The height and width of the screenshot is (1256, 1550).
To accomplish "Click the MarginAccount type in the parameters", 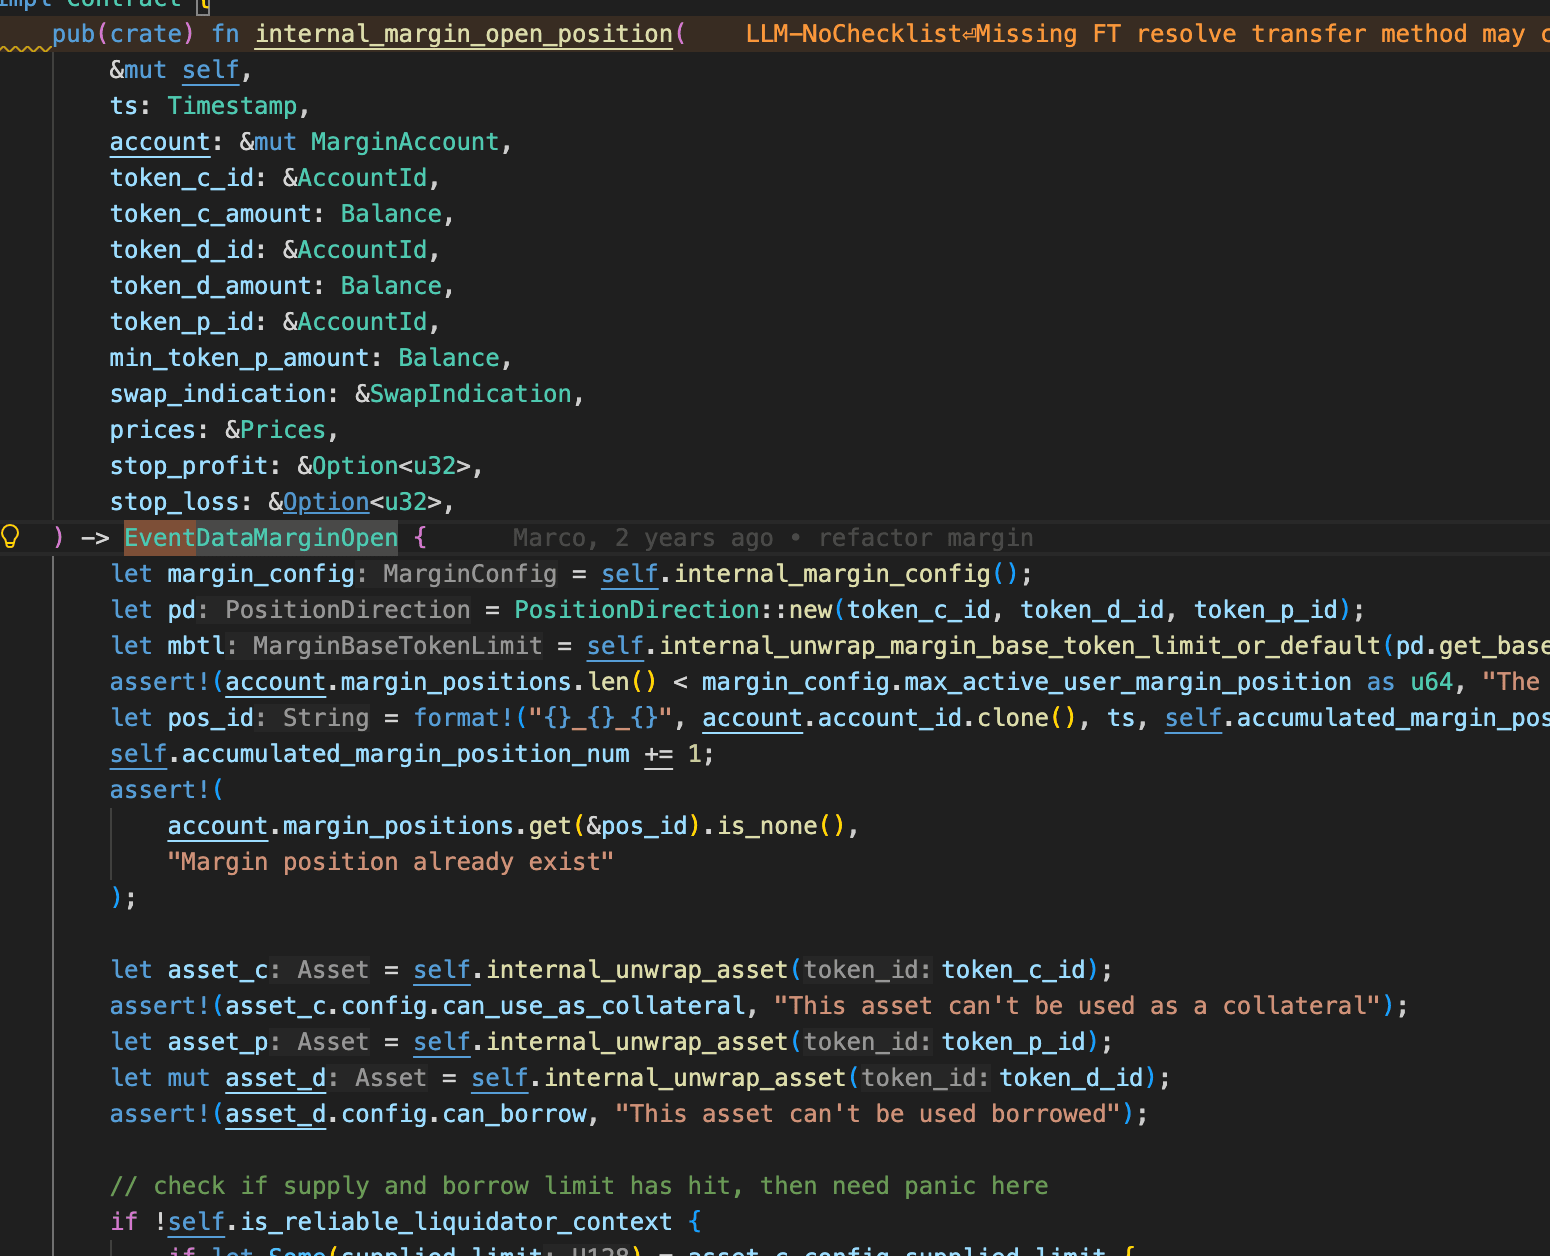I will (404, 142).
